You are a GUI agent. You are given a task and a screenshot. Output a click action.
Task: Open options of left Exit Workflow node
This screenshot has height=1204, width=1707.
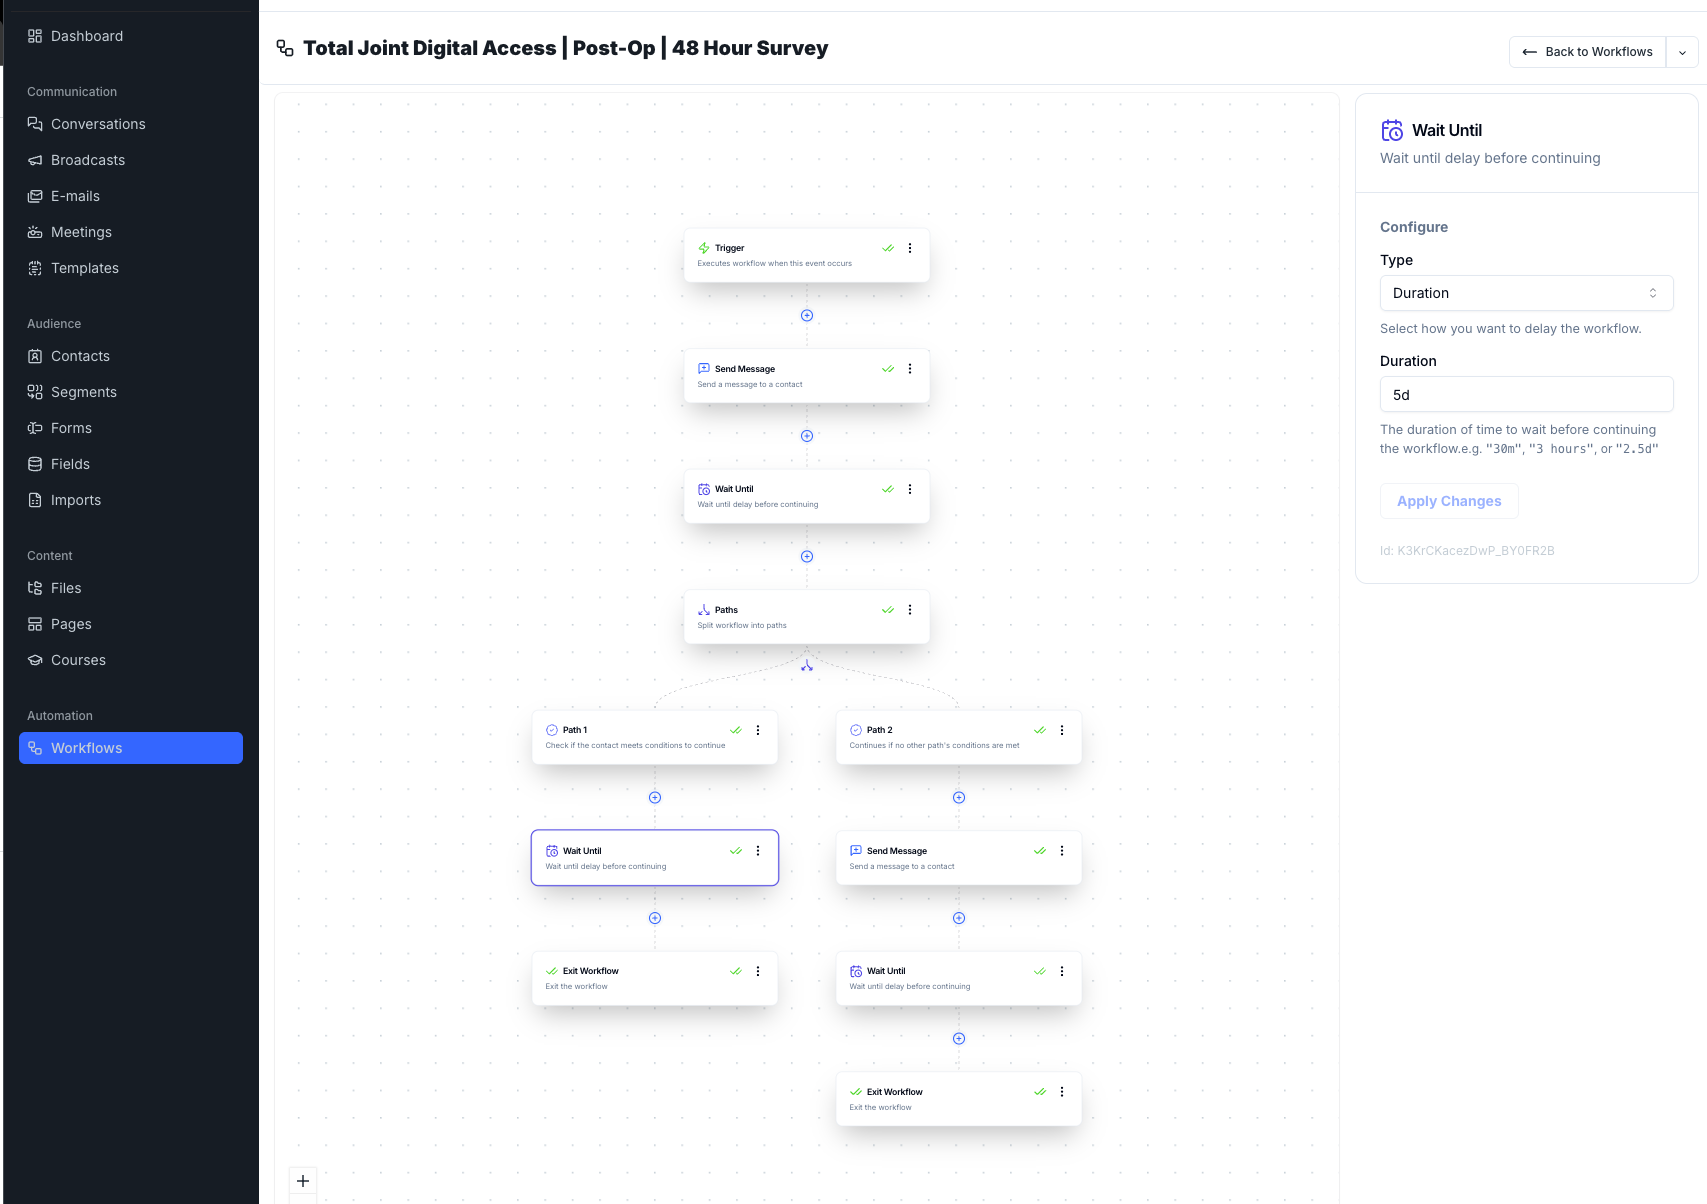(x=758, y=971)
